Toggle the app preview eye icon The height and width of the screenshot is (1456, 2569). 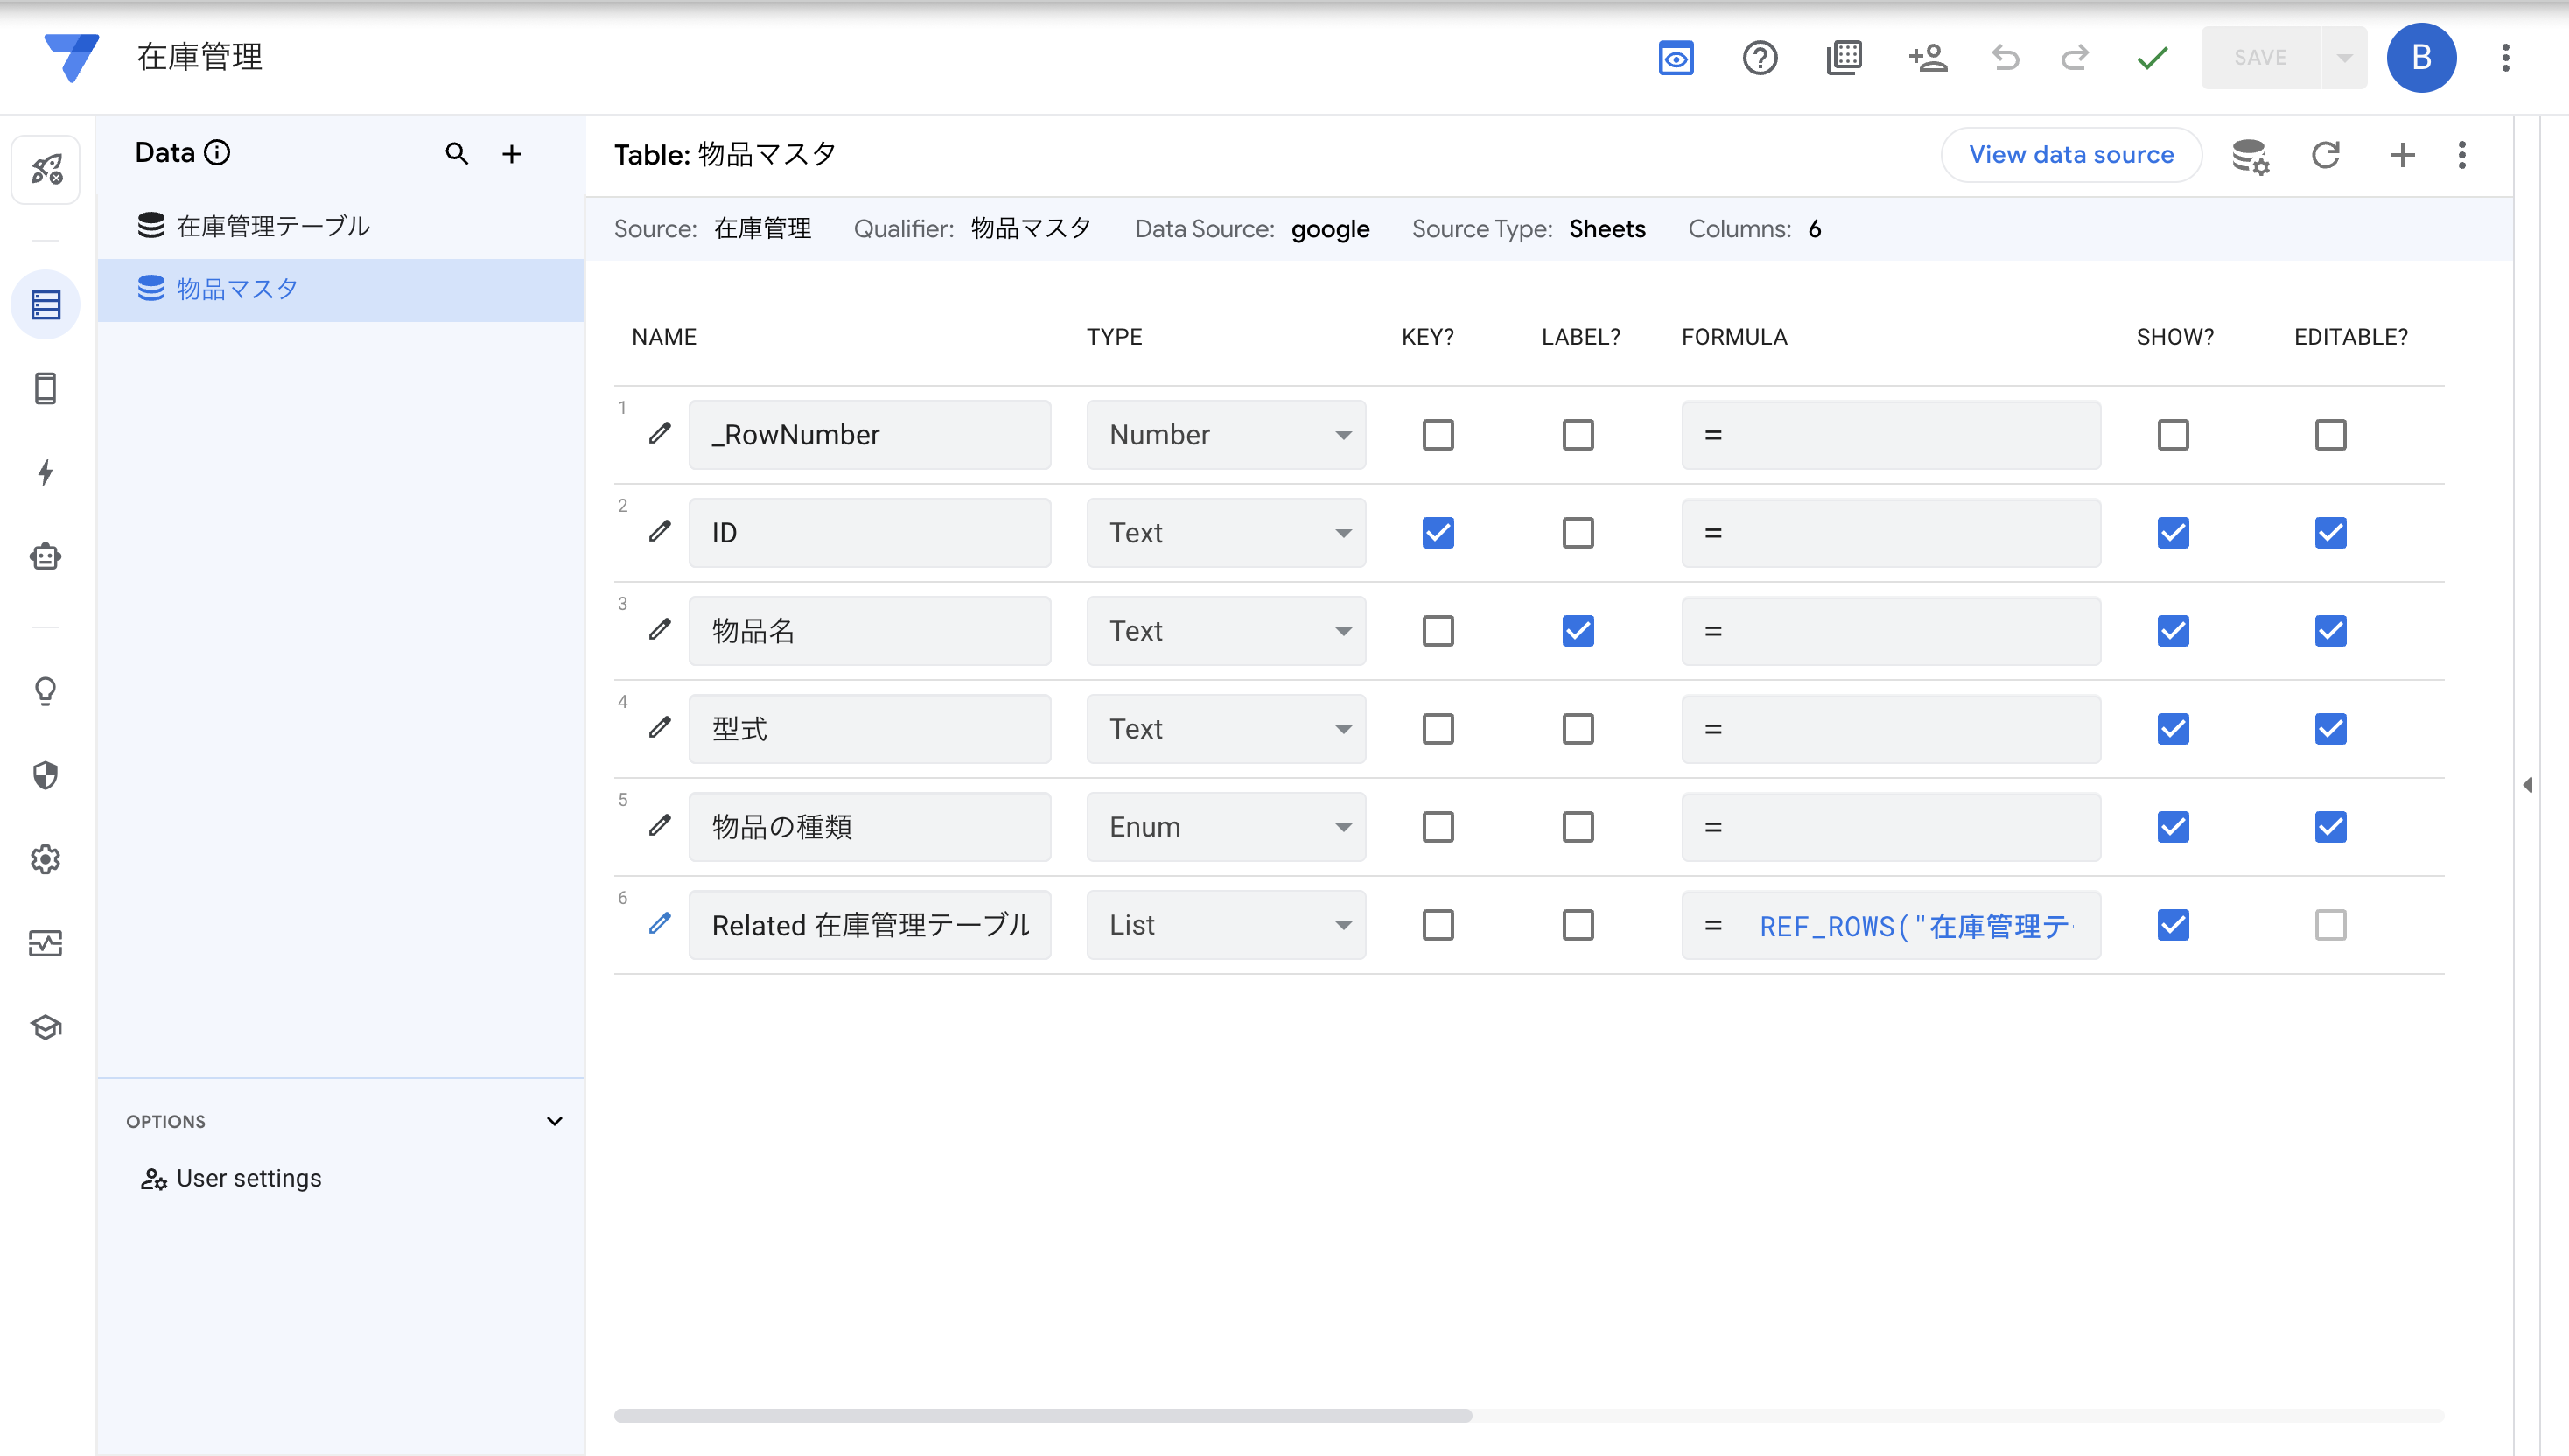coord(1676,58)
